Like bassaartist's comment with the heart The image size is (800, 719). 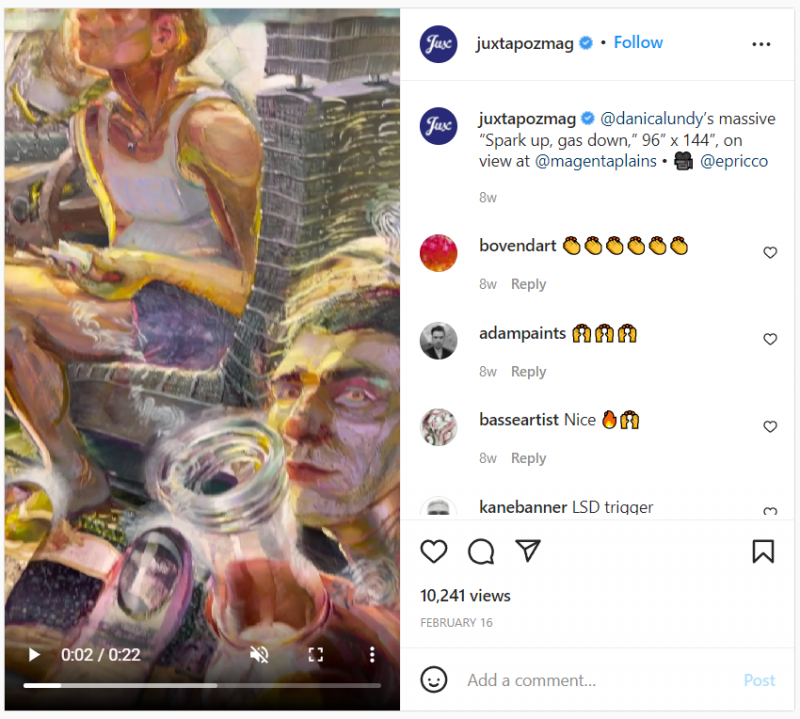click(x=770, y=426)
